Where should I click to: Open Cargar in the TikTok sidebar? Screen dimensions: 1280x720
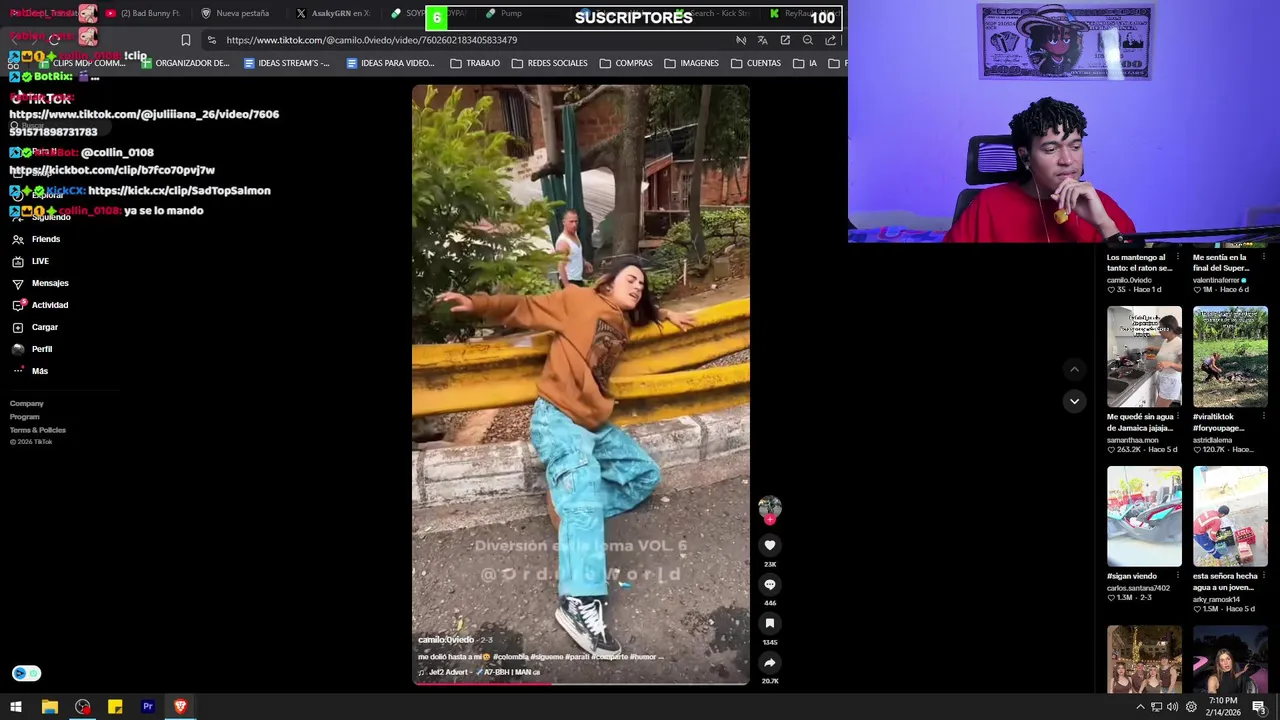(45, 327)
